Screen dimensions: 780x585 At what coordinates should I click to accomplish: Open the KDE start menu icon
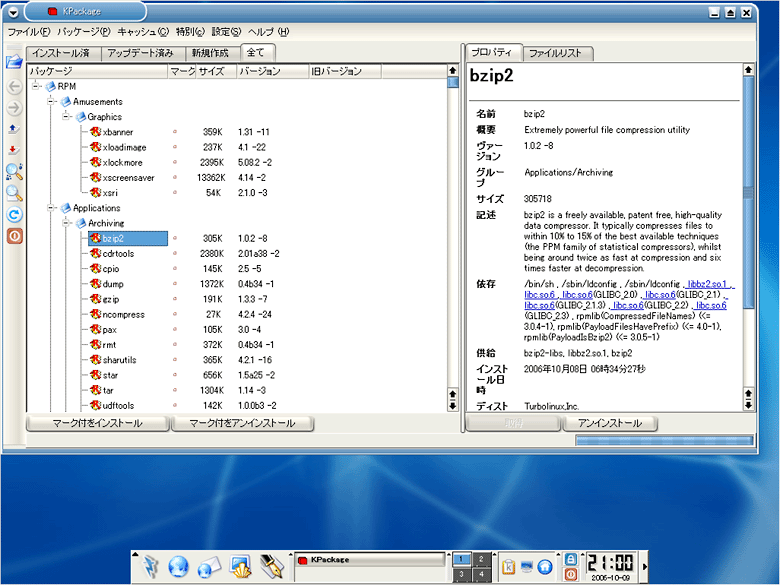[151, 566]
